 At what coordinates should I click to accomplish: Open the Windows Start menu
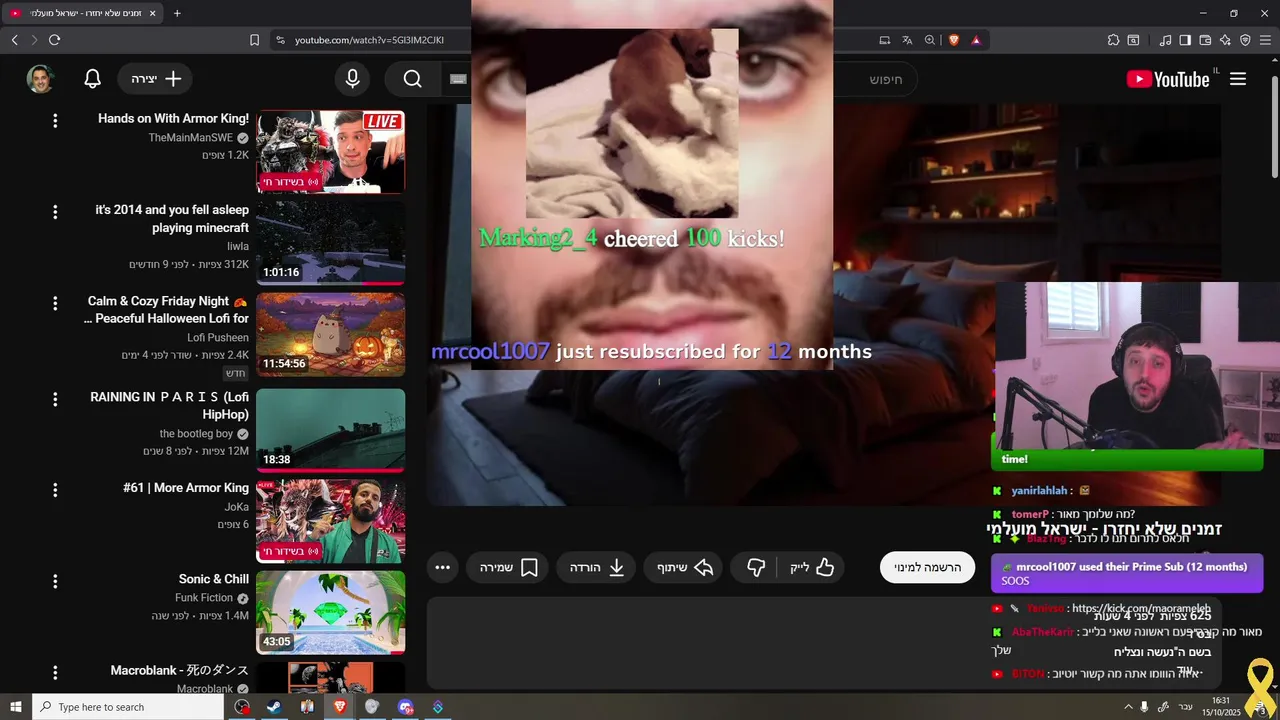[16, 707]
